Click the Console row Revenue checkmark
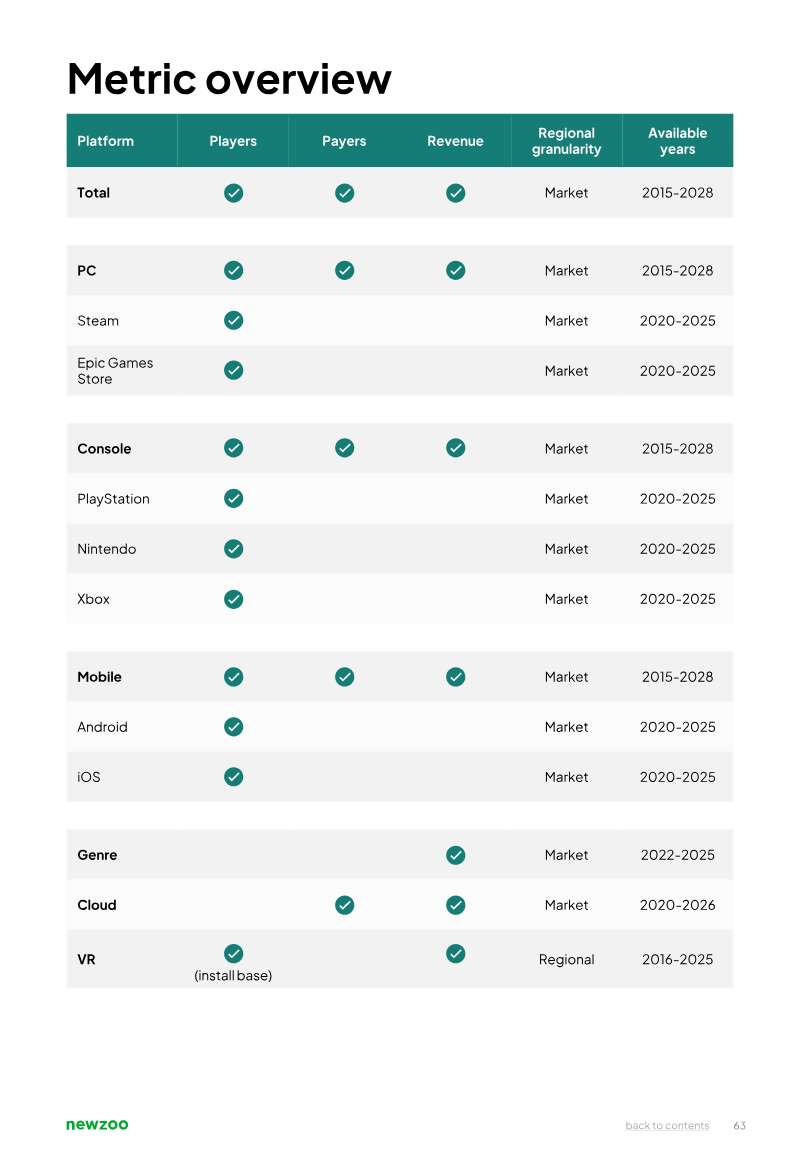 click(455, 448)
